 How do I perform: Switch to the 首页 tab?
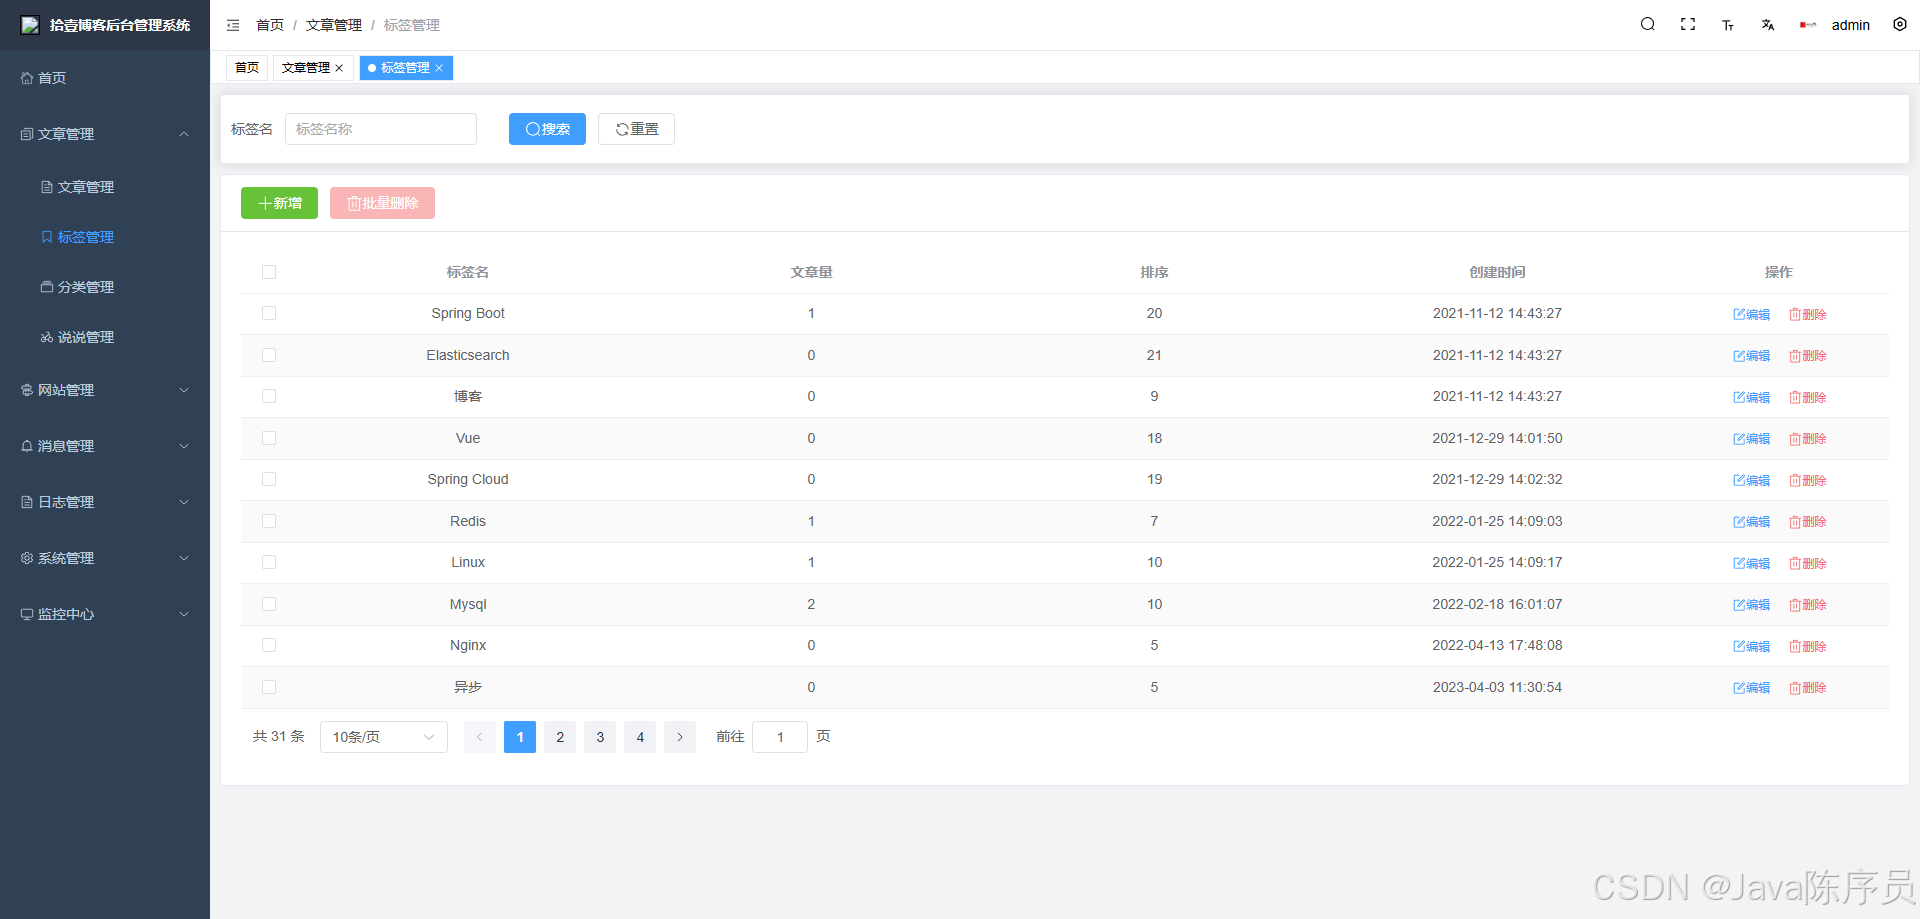[x=247, y=68]
